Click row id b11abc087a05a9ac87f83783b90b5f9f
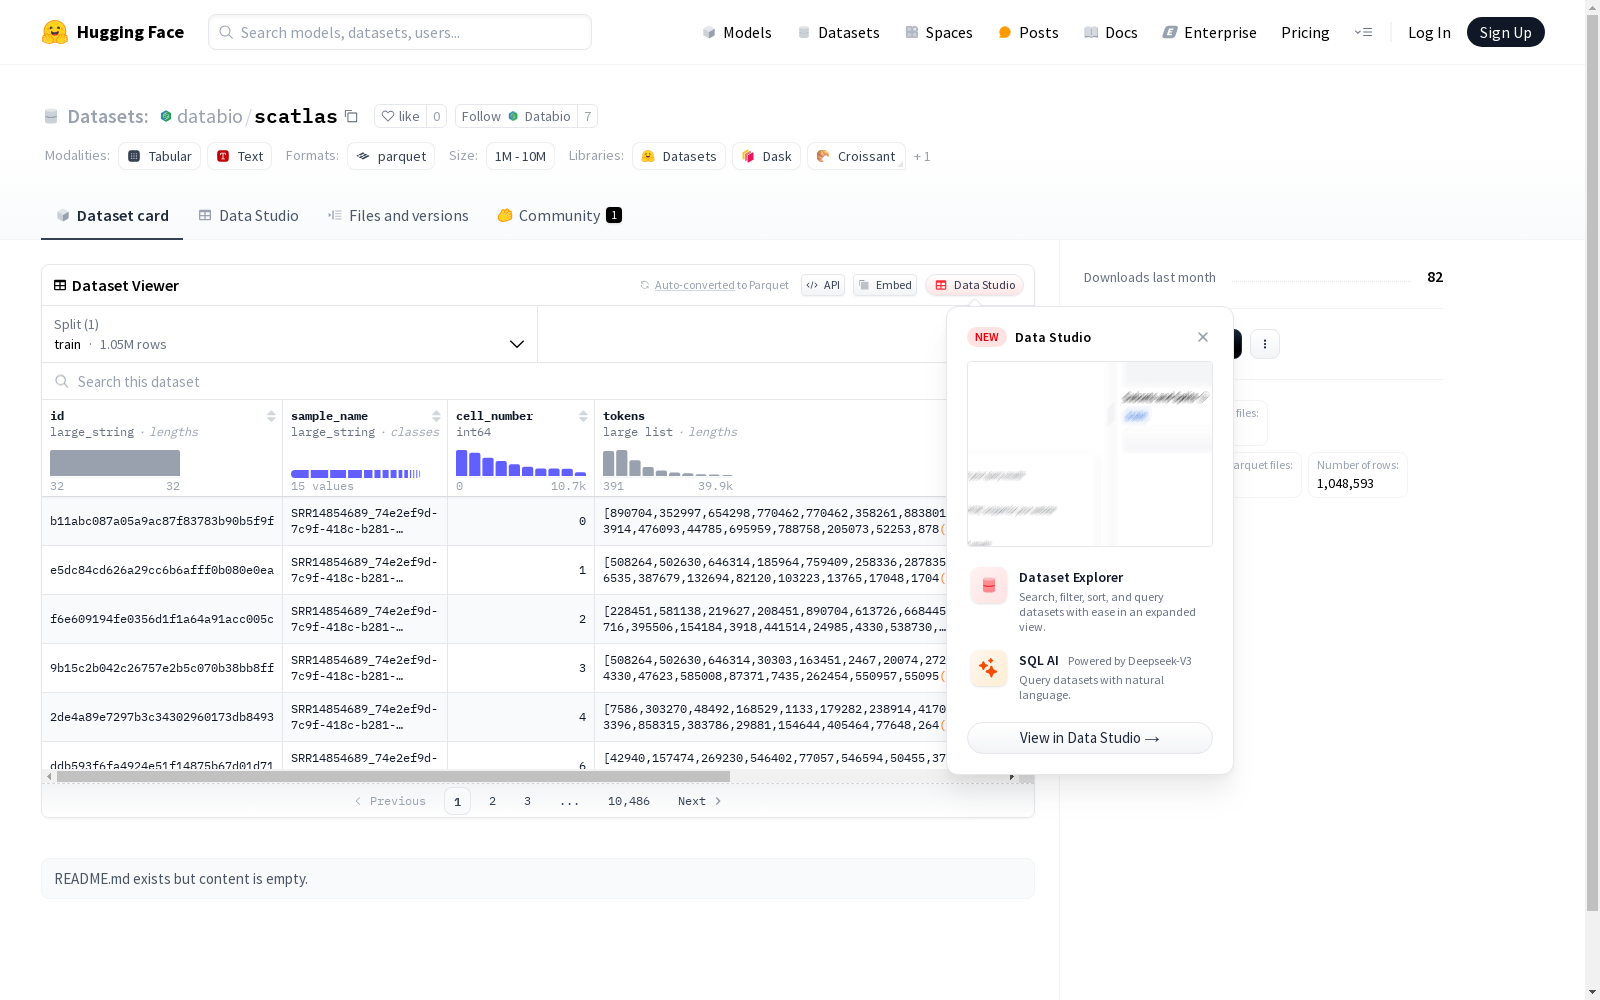Viewport: 1600px width, 1000px height. (x=162, y=521)
